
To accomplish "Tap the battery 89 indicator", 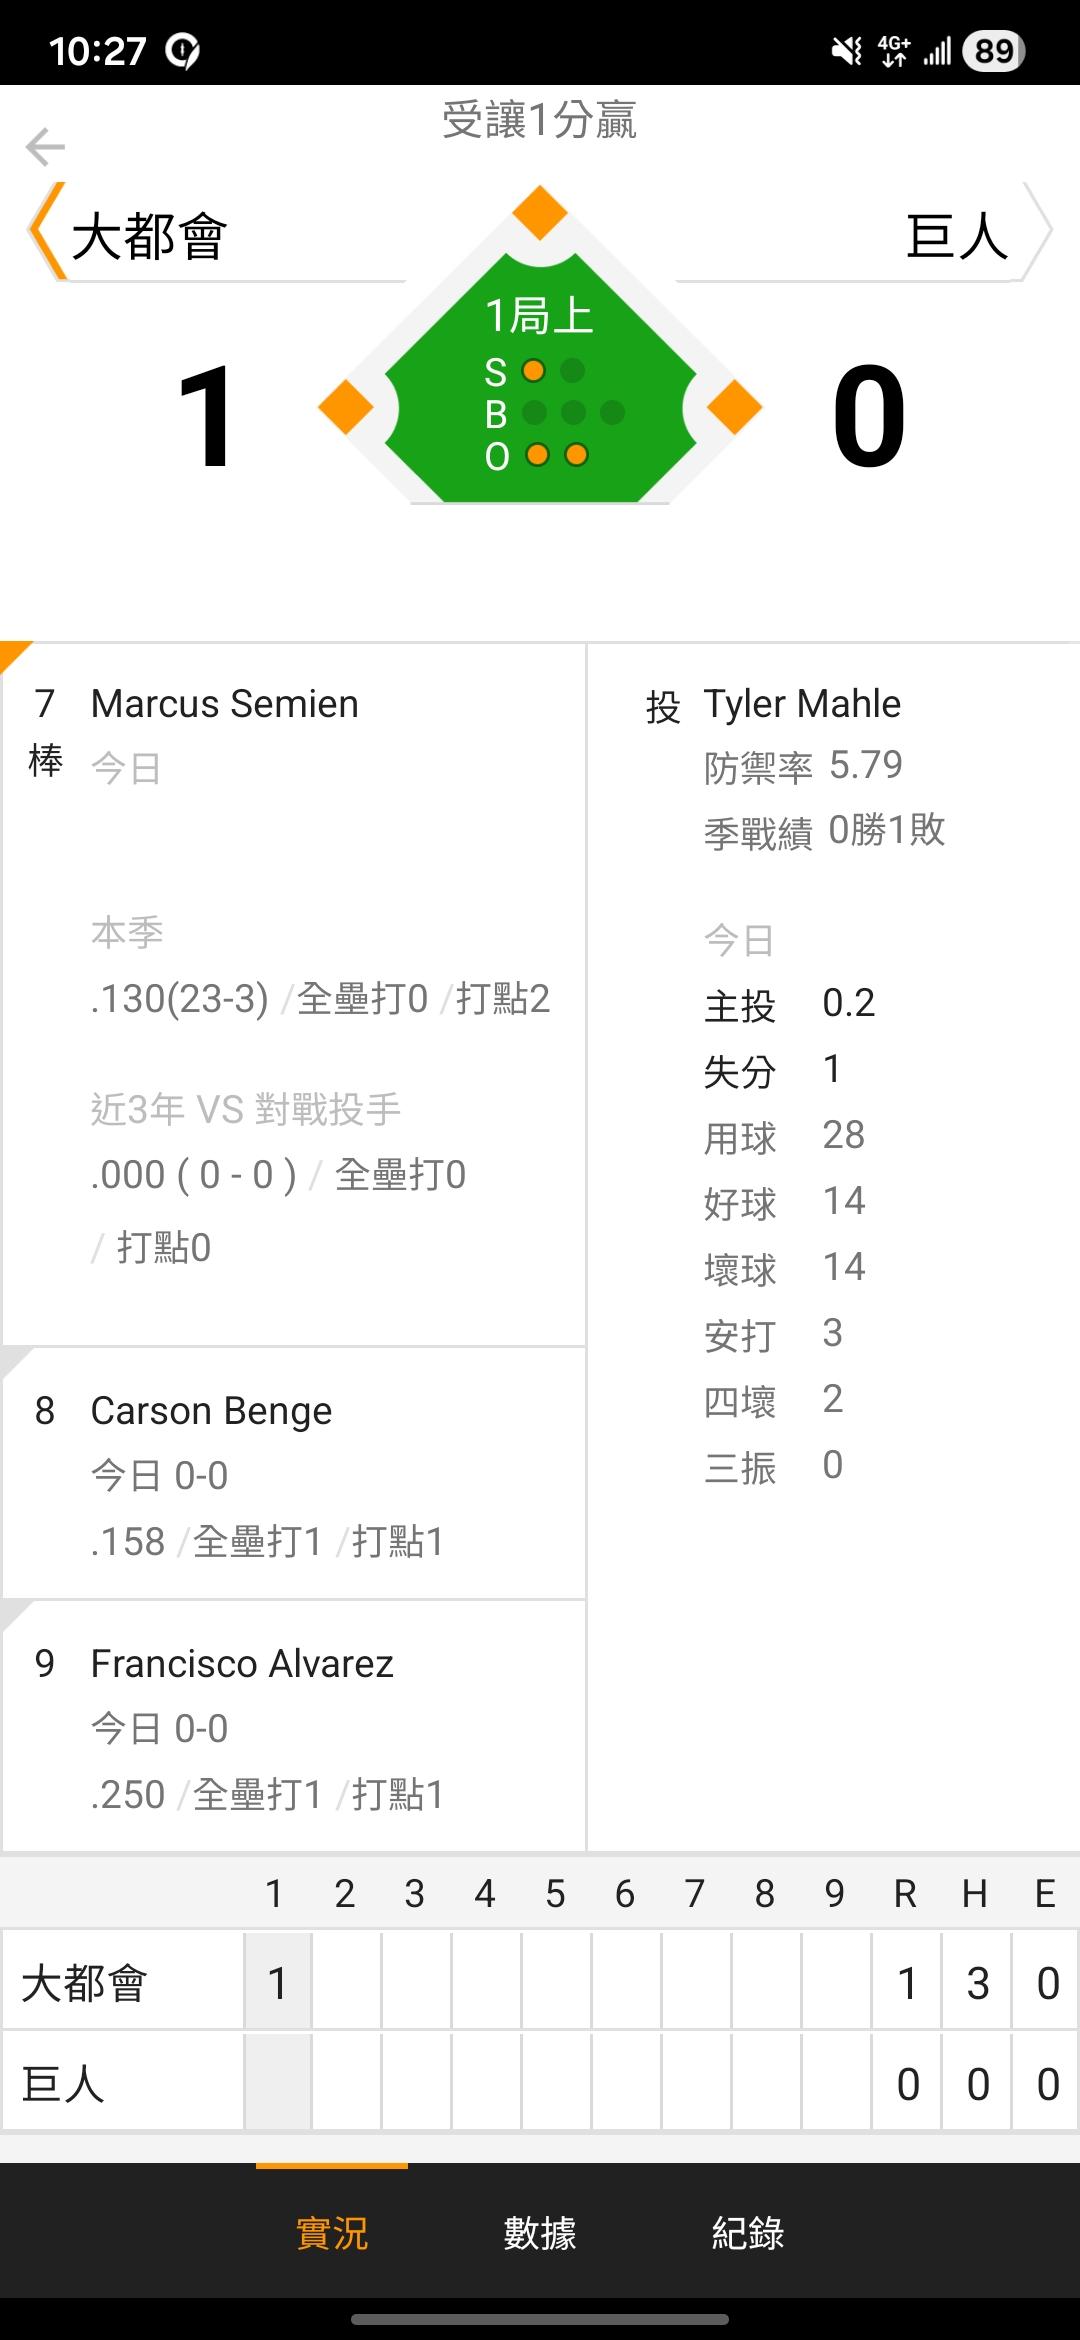I will tap(993, 50).
